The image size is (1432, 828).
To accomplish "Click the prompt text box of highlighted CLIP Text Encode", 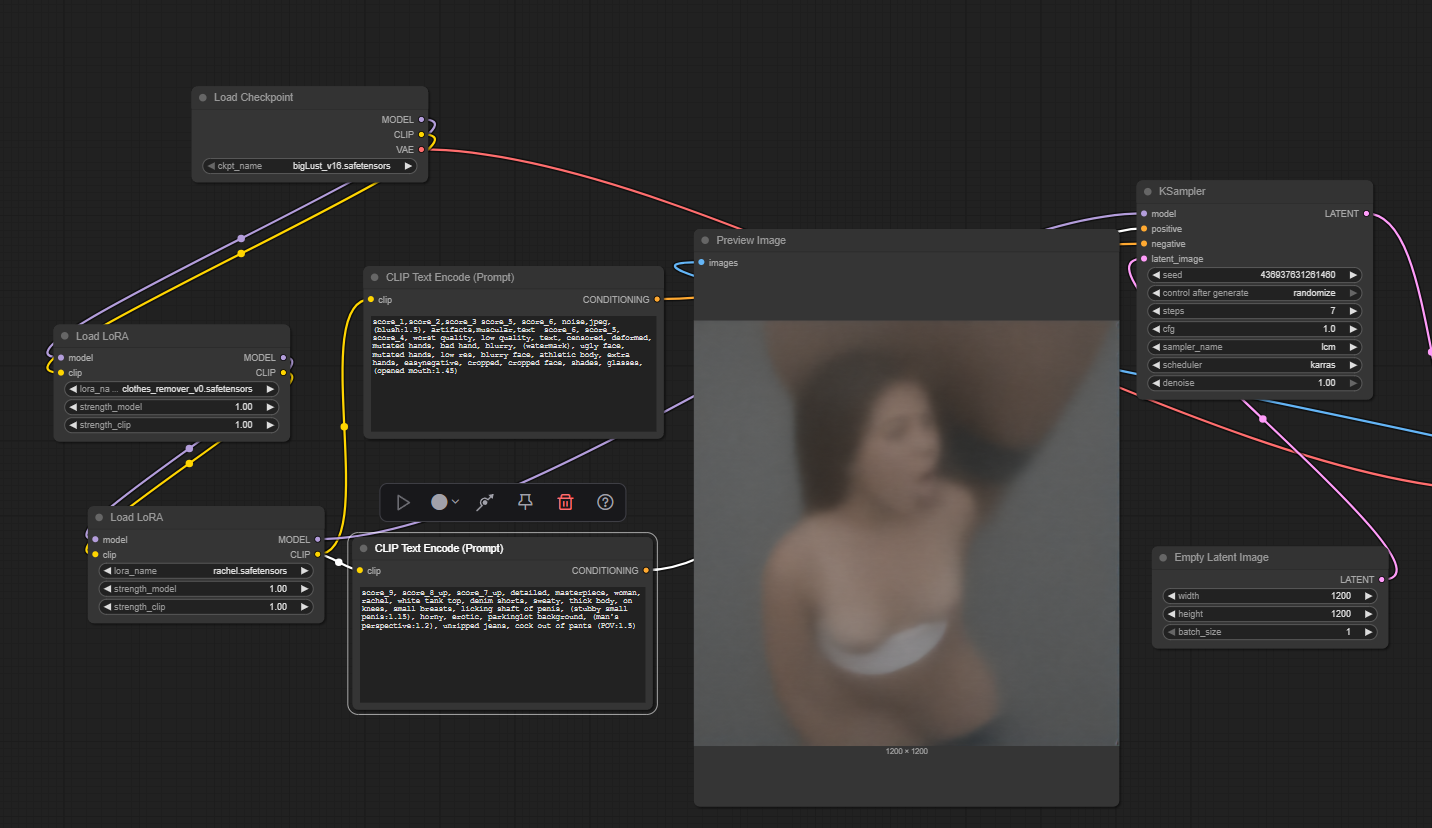I will click(x=502, y=644).
